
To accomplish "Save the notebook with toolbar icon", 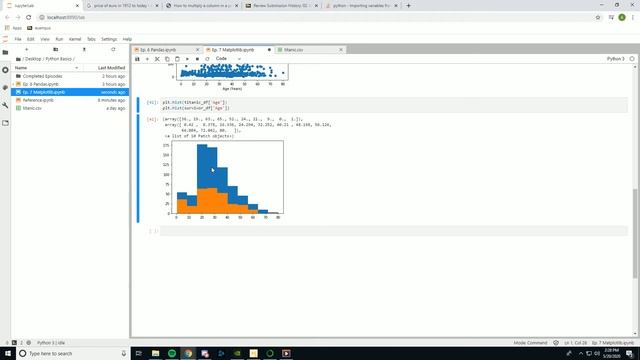I will click(138, 59).
